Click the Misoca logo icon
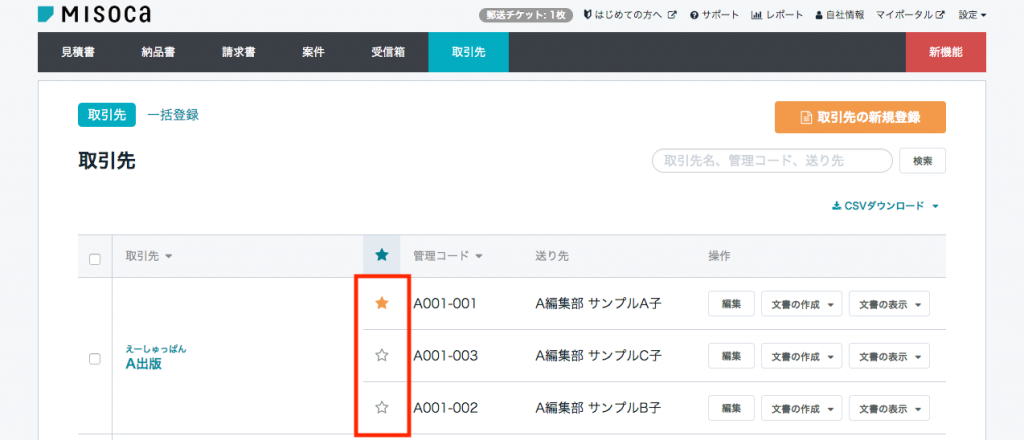 tap(46, 14)
